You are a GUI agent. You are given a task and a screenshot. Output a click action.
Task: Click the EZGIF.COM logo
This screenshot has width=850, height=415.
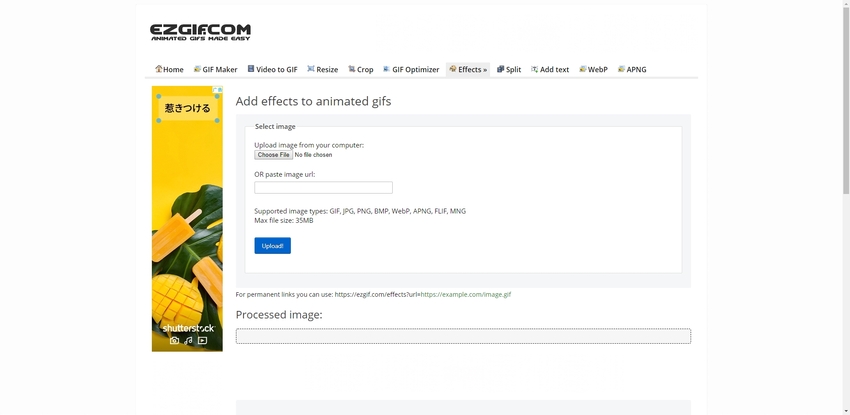point(200,32)
